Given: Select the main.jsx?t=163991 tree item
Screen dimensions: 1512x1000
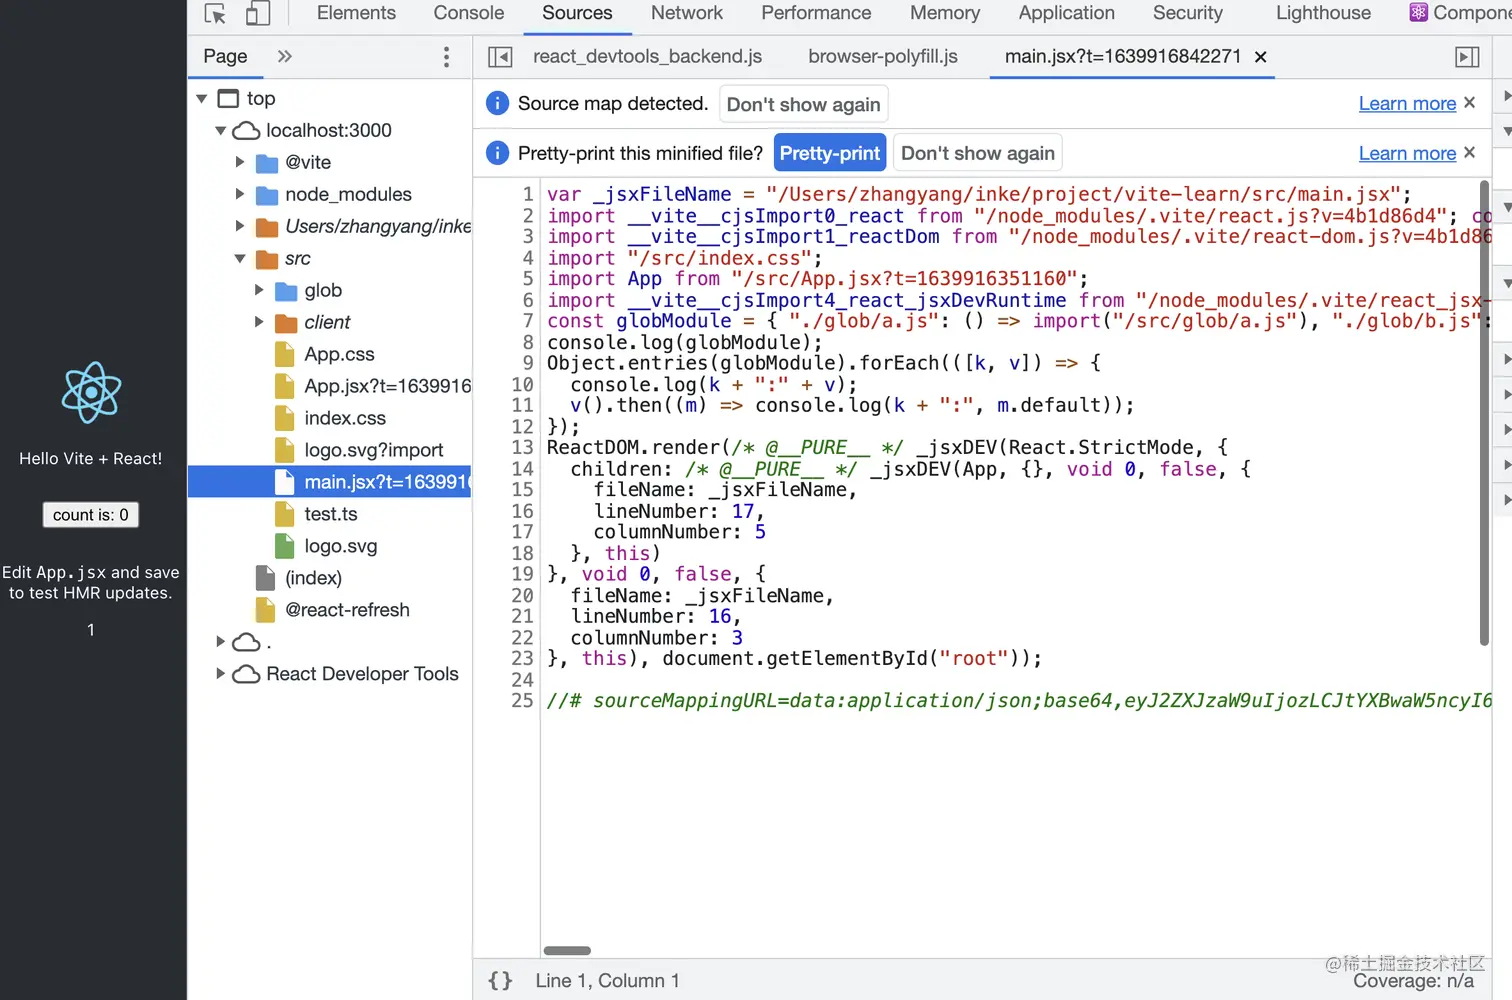Looking at the screenshot, I should [x=329, y=482].
